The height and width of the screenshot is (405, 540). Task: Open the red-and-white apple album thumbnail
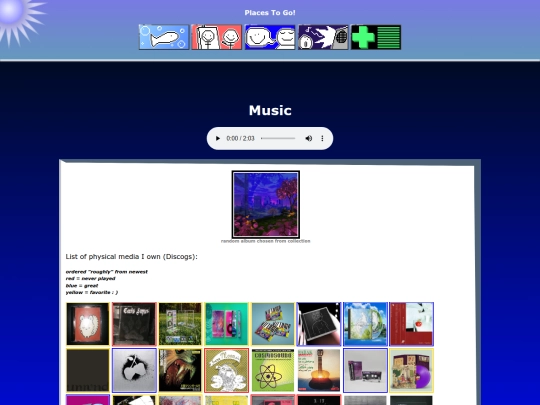412,324
